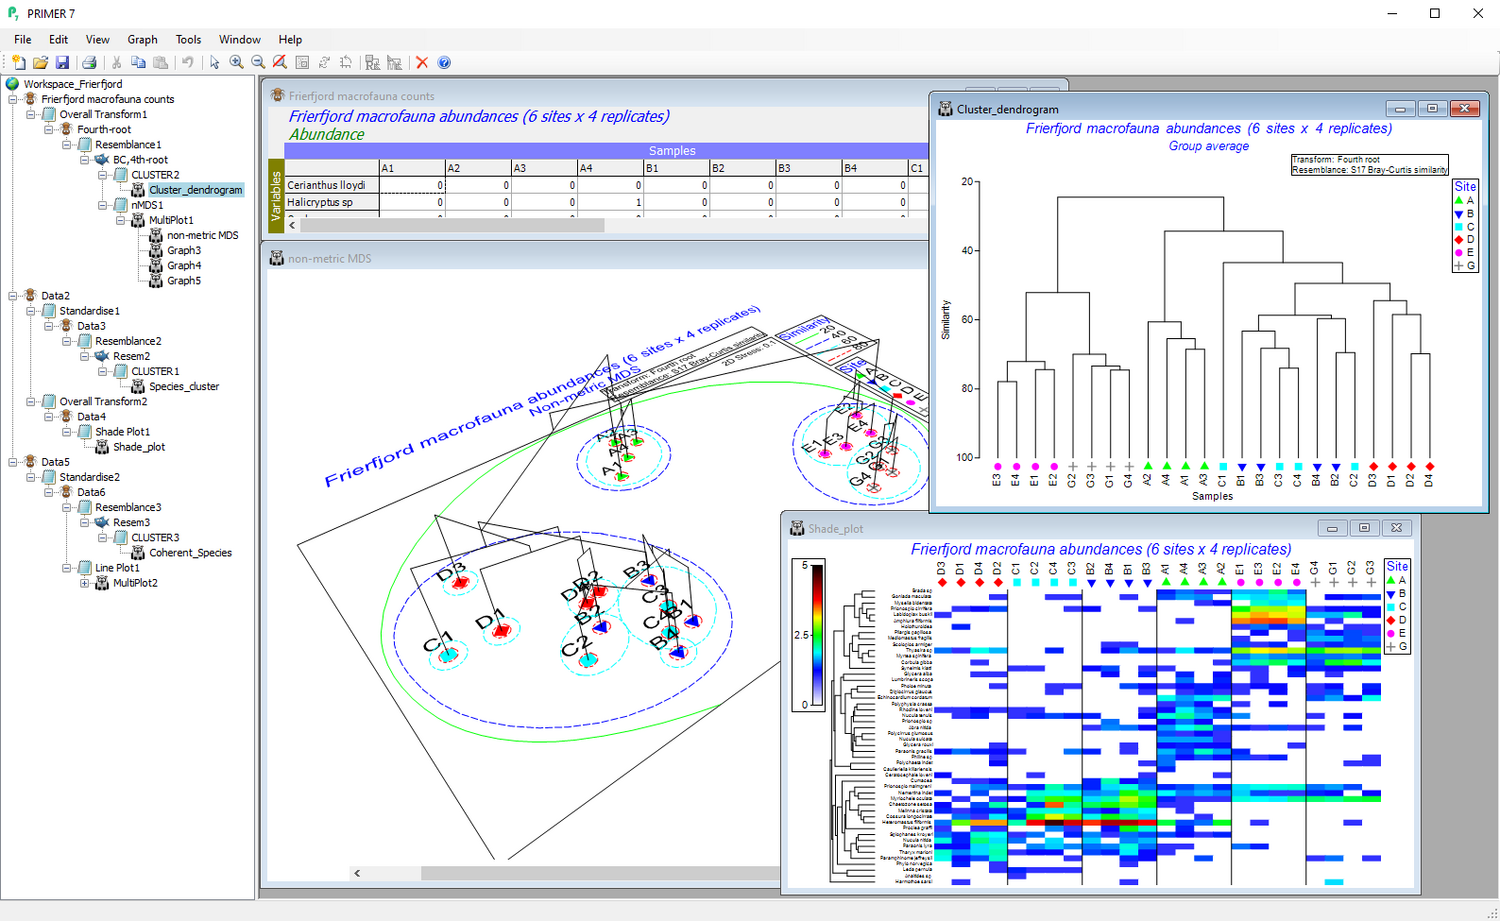Click the abundance table horizontal scrollbar

click(x=452, y=225)
